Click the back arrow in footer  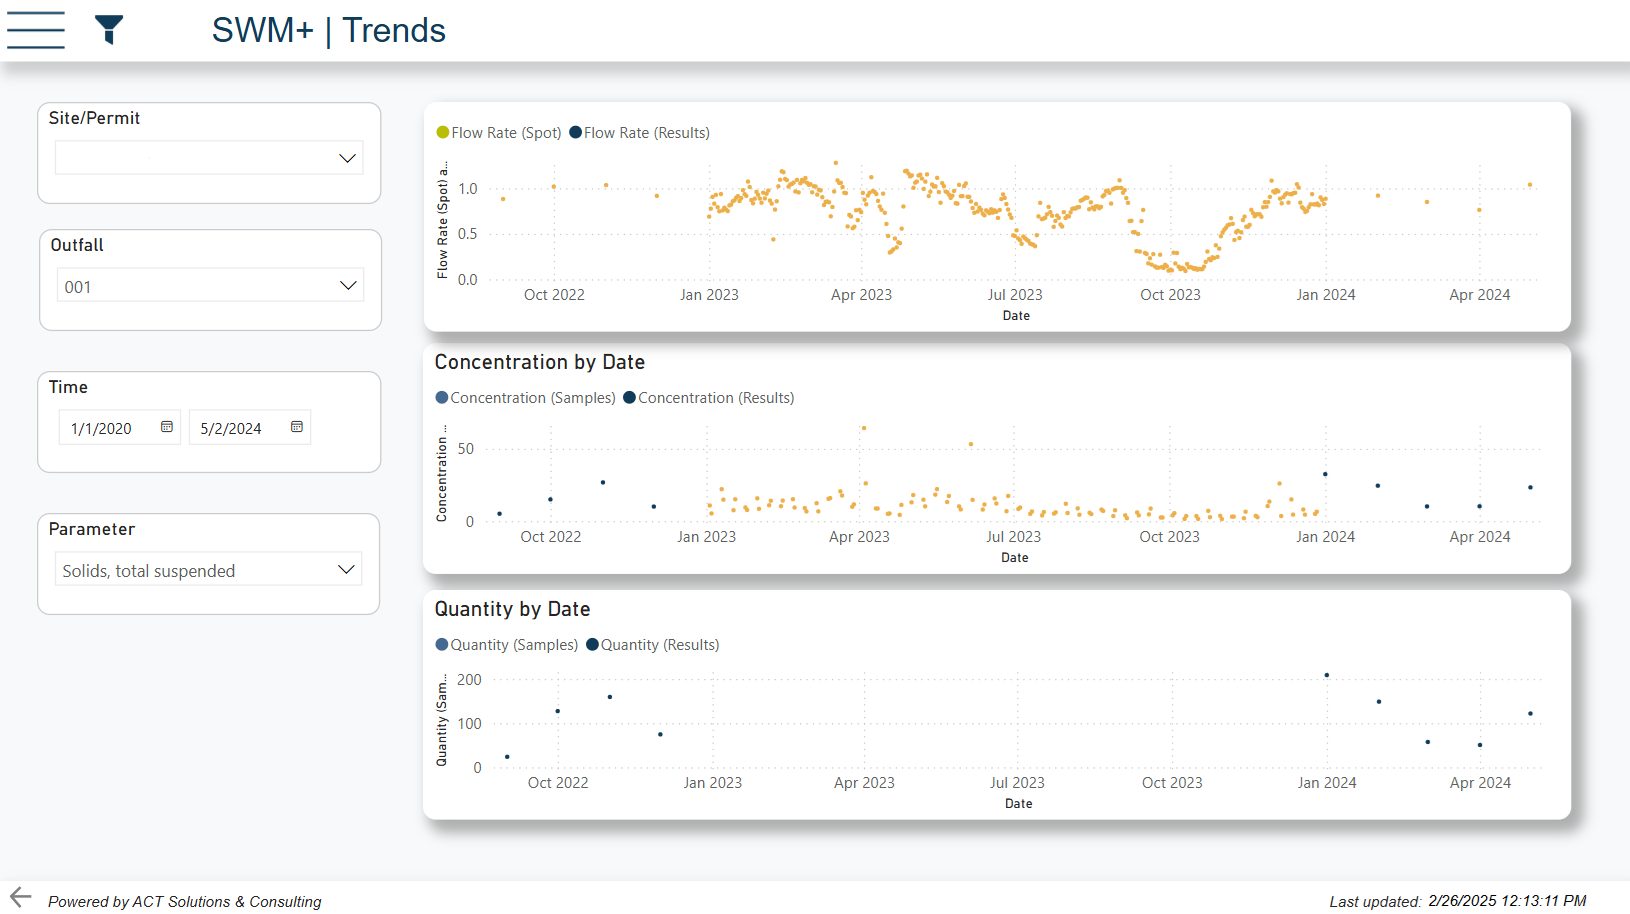coord(21,897)
